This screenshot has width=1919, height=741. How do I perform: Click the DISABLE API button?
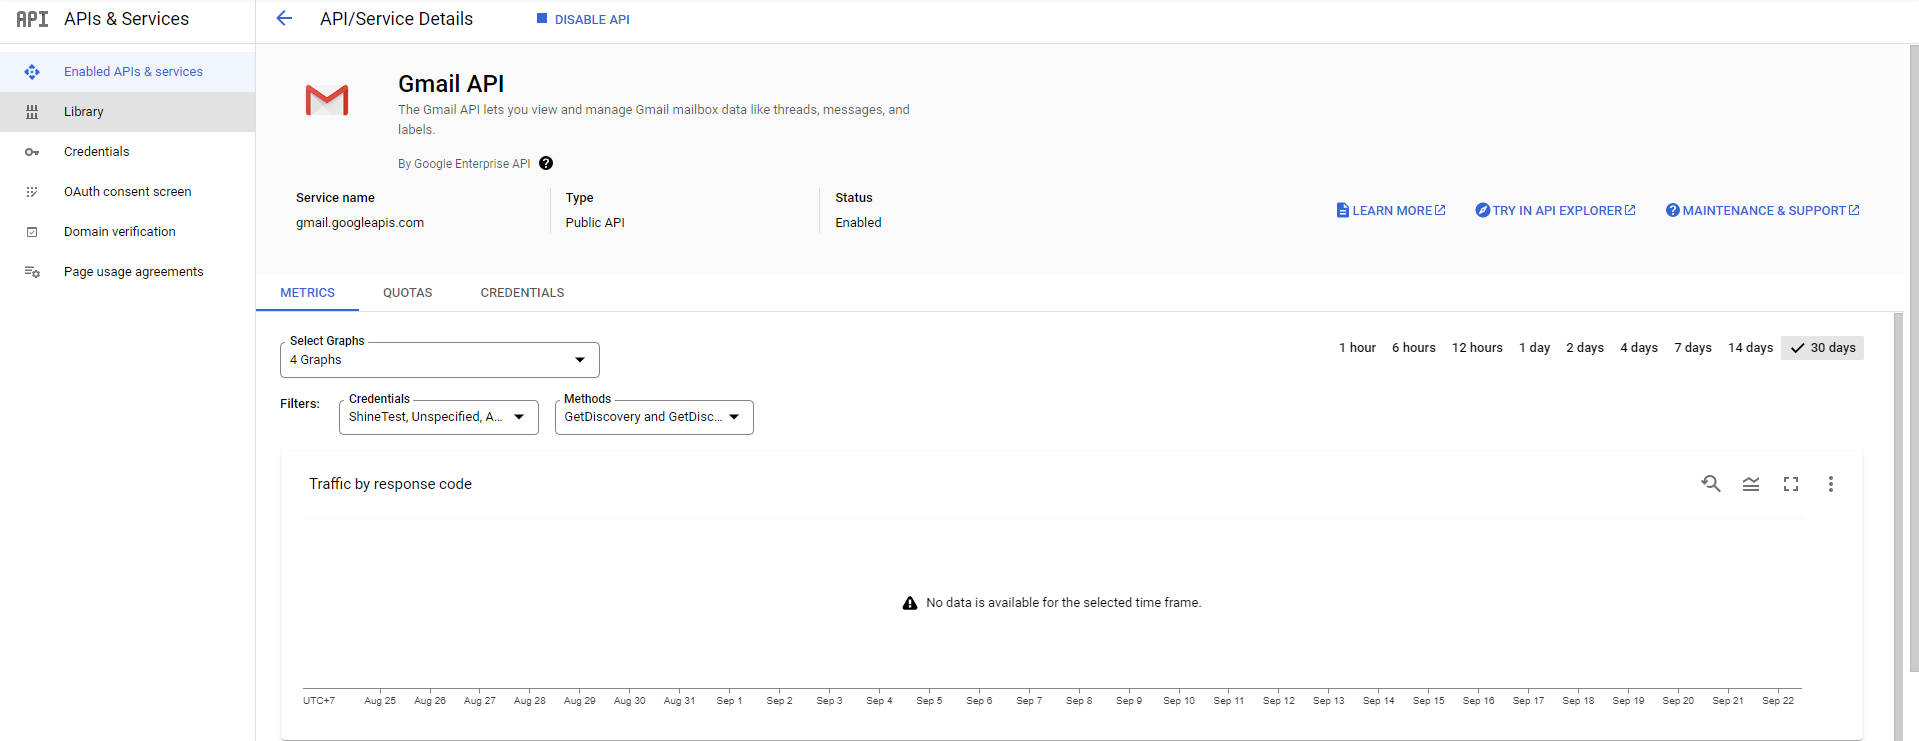coord(583,19)
